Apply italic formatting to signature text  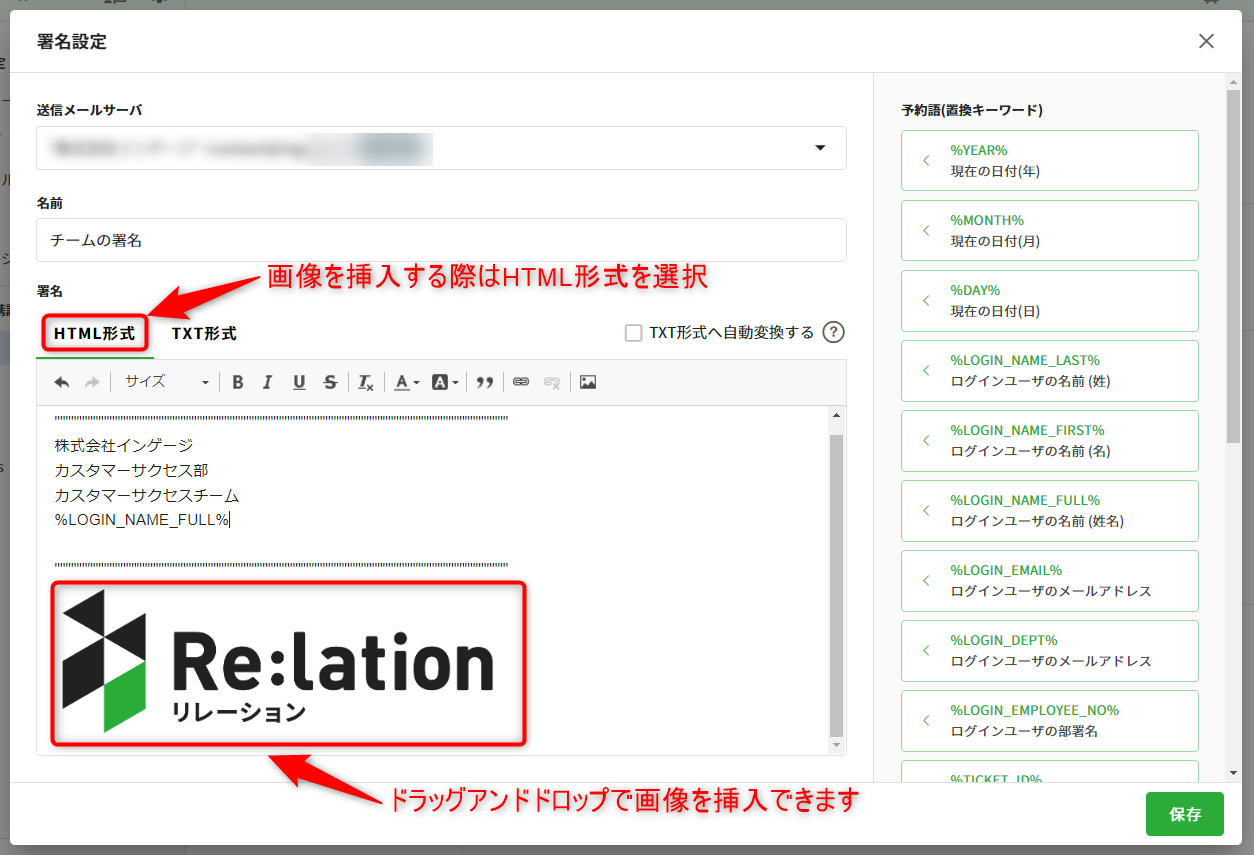[268, 382]
